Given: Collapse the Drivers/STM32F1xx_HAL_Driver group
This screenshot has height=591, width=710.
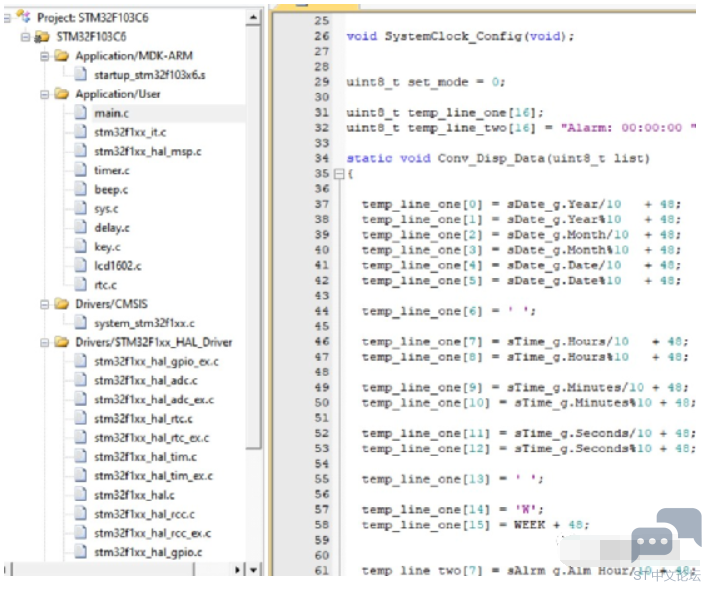Looking at the screenshot, I should click(x=44, y=342).
